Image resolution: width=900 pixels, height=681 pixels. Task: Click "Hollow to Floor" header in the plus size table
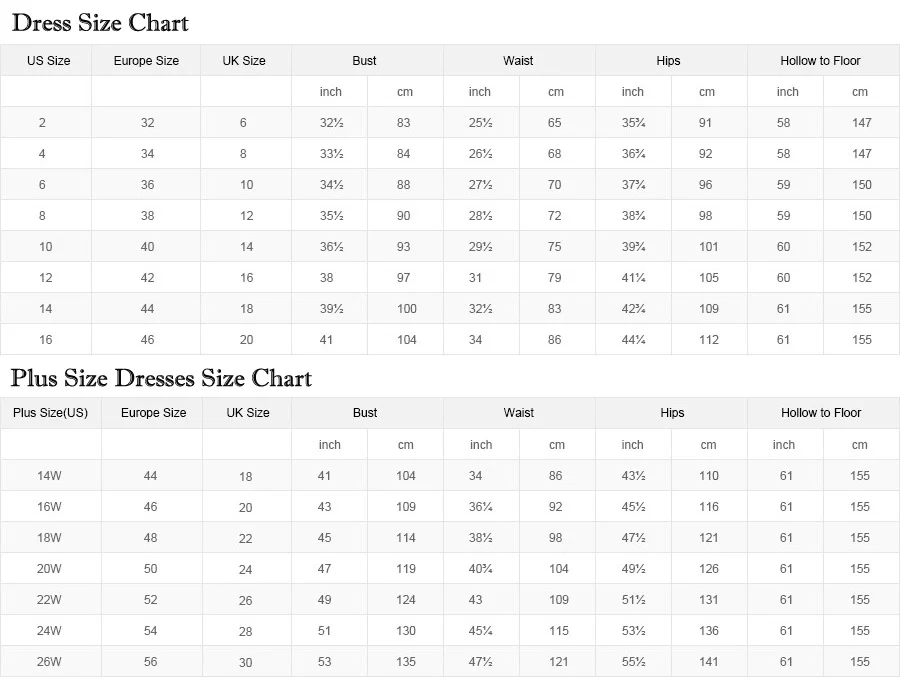(821, 413)
